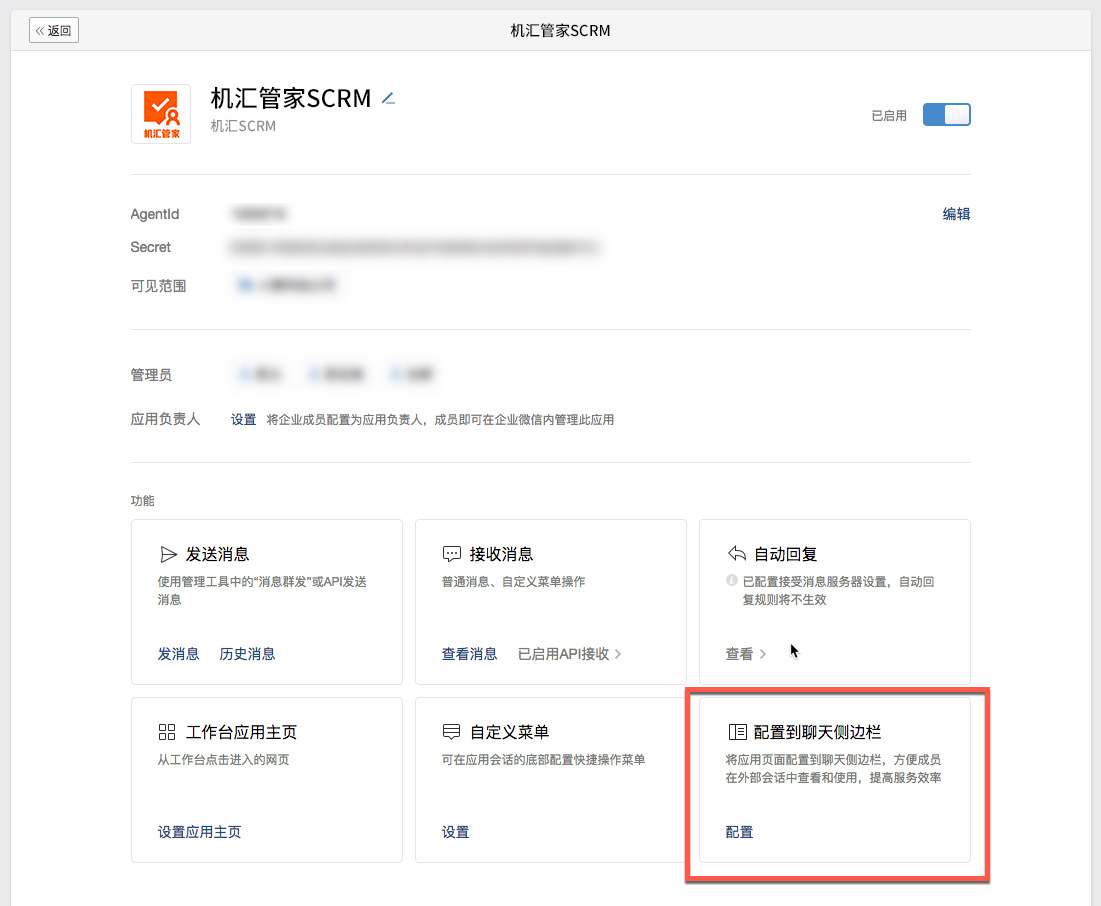Viewport: 1101px width, 906px height.
Task: Select the 自定义菜单 card title
Action: point(509,732)
